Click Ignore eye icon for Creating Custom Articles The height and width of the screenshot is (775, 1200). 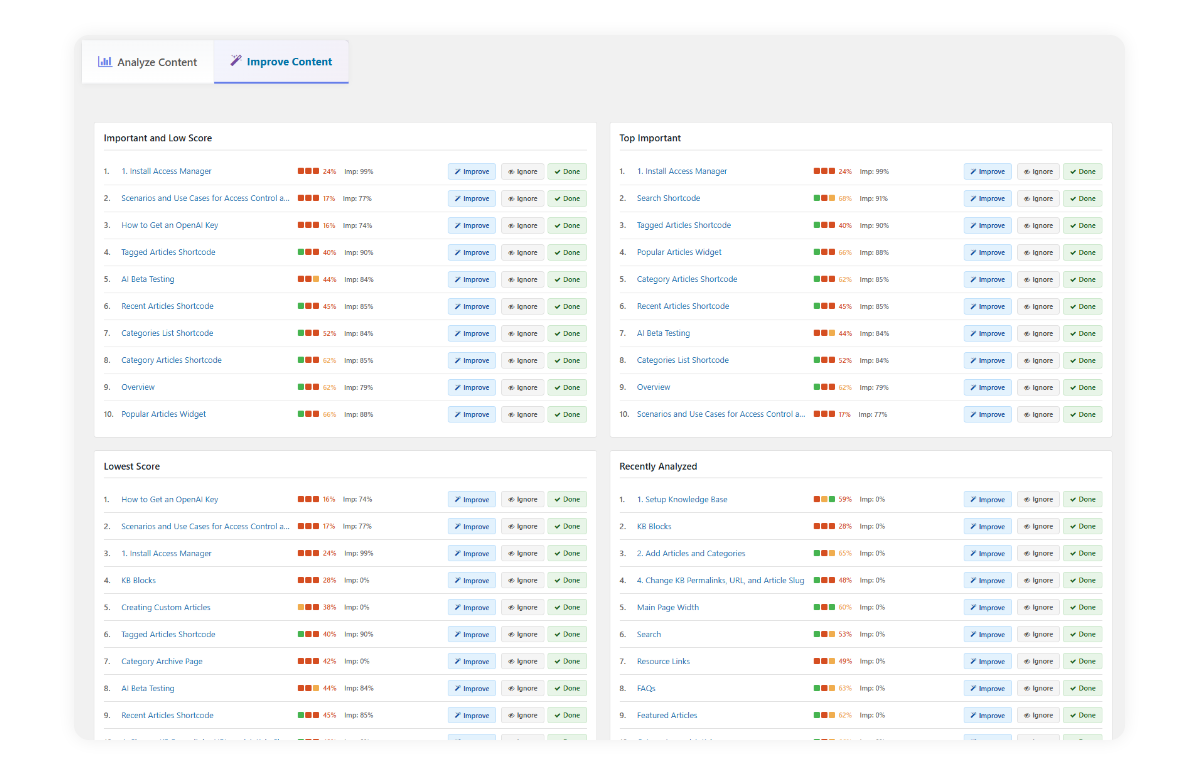click(511, 608)
